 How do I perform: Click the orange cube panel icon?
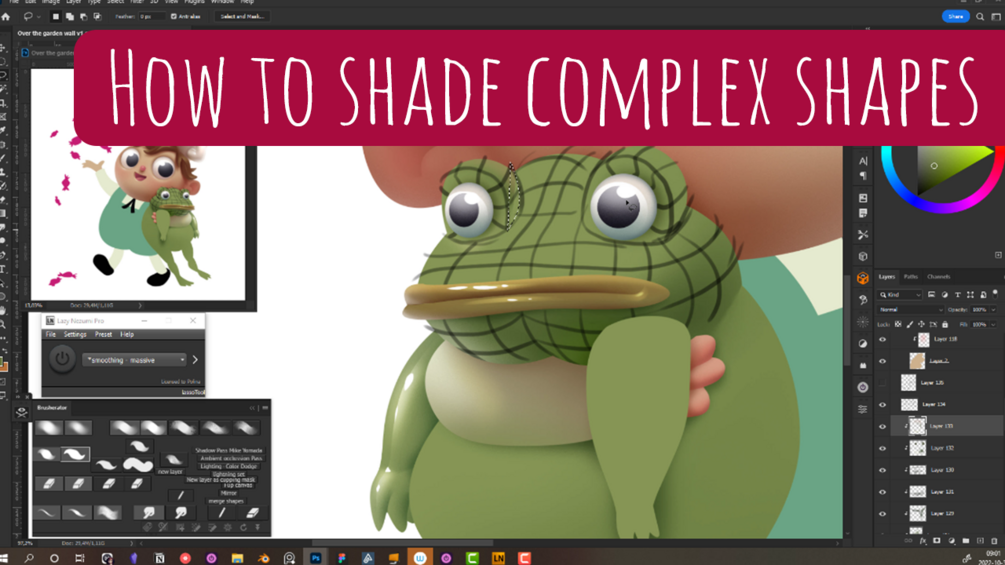tap(863, 278)
